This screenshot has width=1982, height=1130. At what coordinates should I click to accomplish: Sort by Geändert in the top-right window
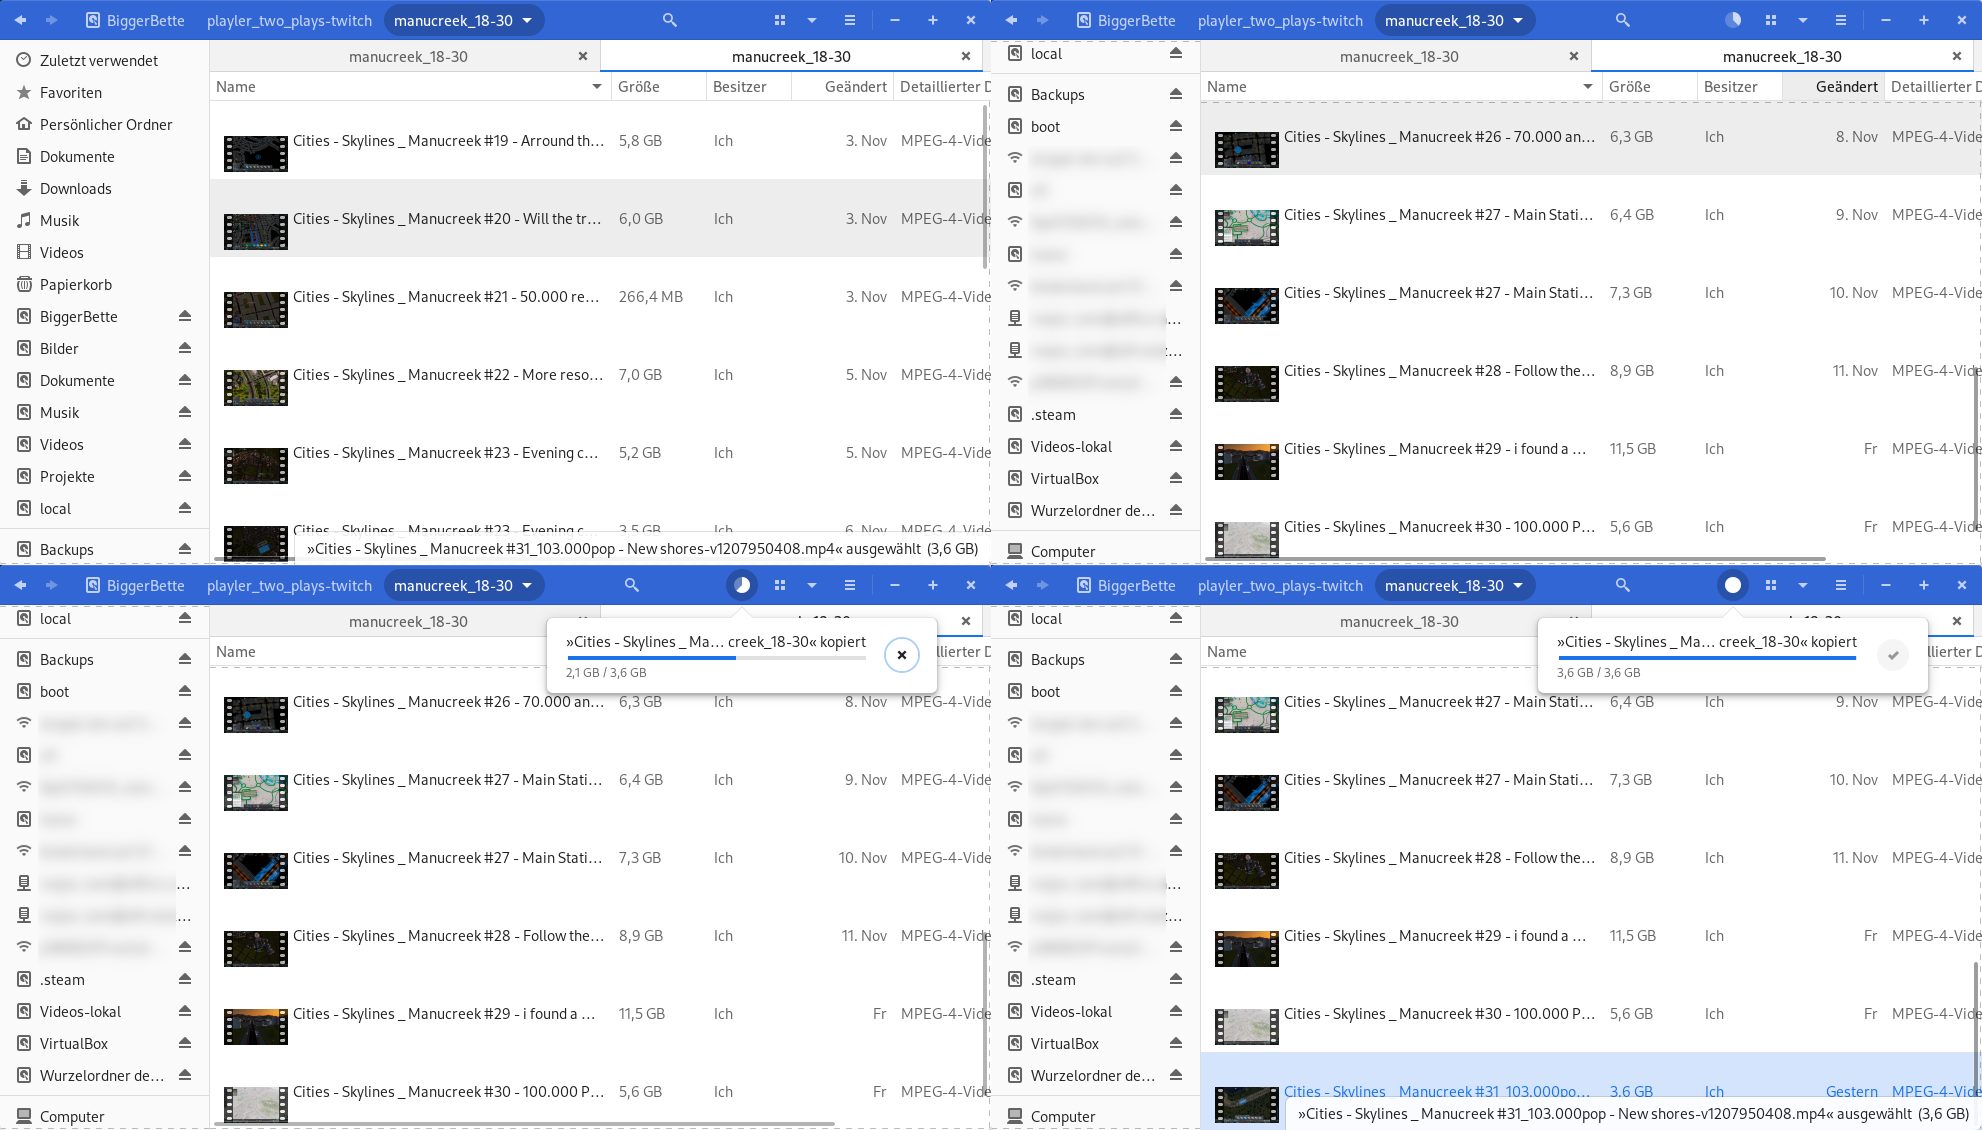coord(1834,87)
